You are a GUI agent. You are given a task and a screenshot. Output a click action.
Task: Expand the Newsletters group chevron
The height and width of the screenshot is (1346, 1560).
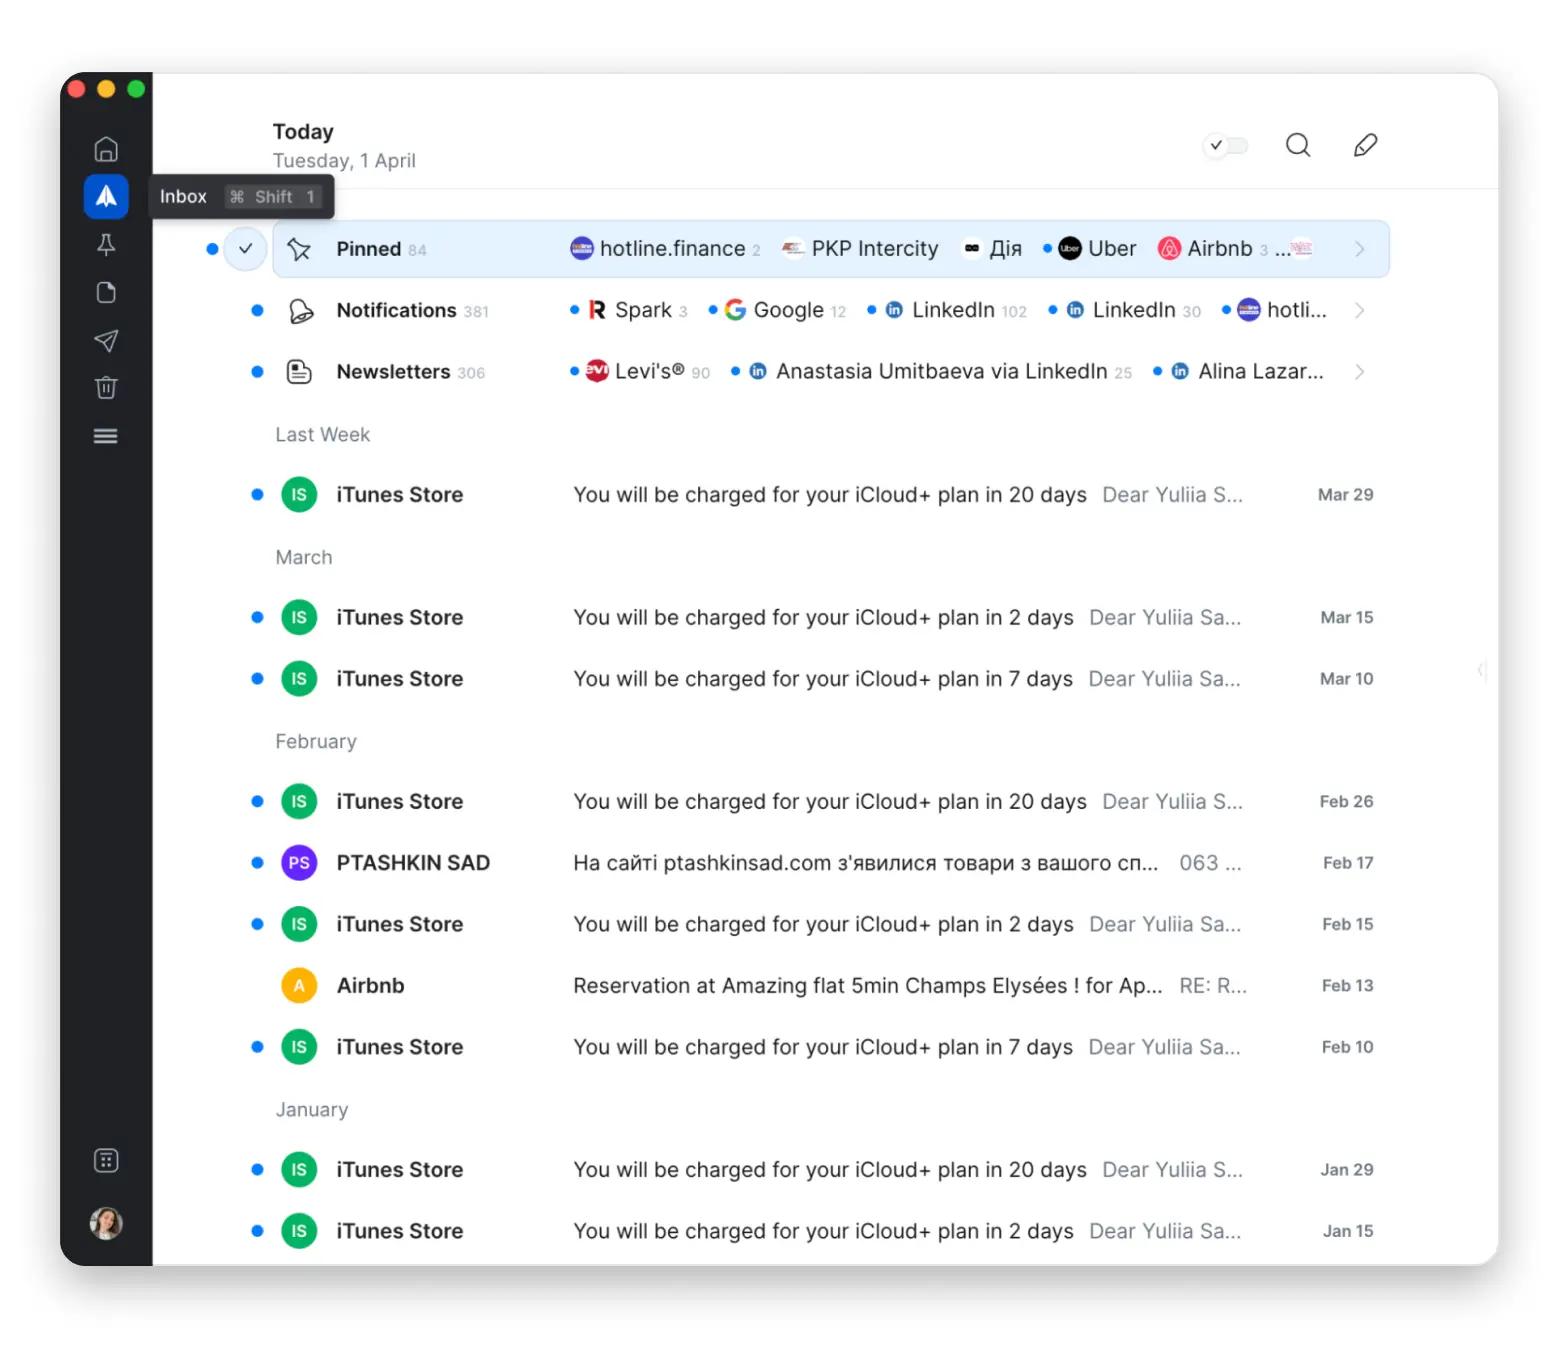(x=1359, y=372)
